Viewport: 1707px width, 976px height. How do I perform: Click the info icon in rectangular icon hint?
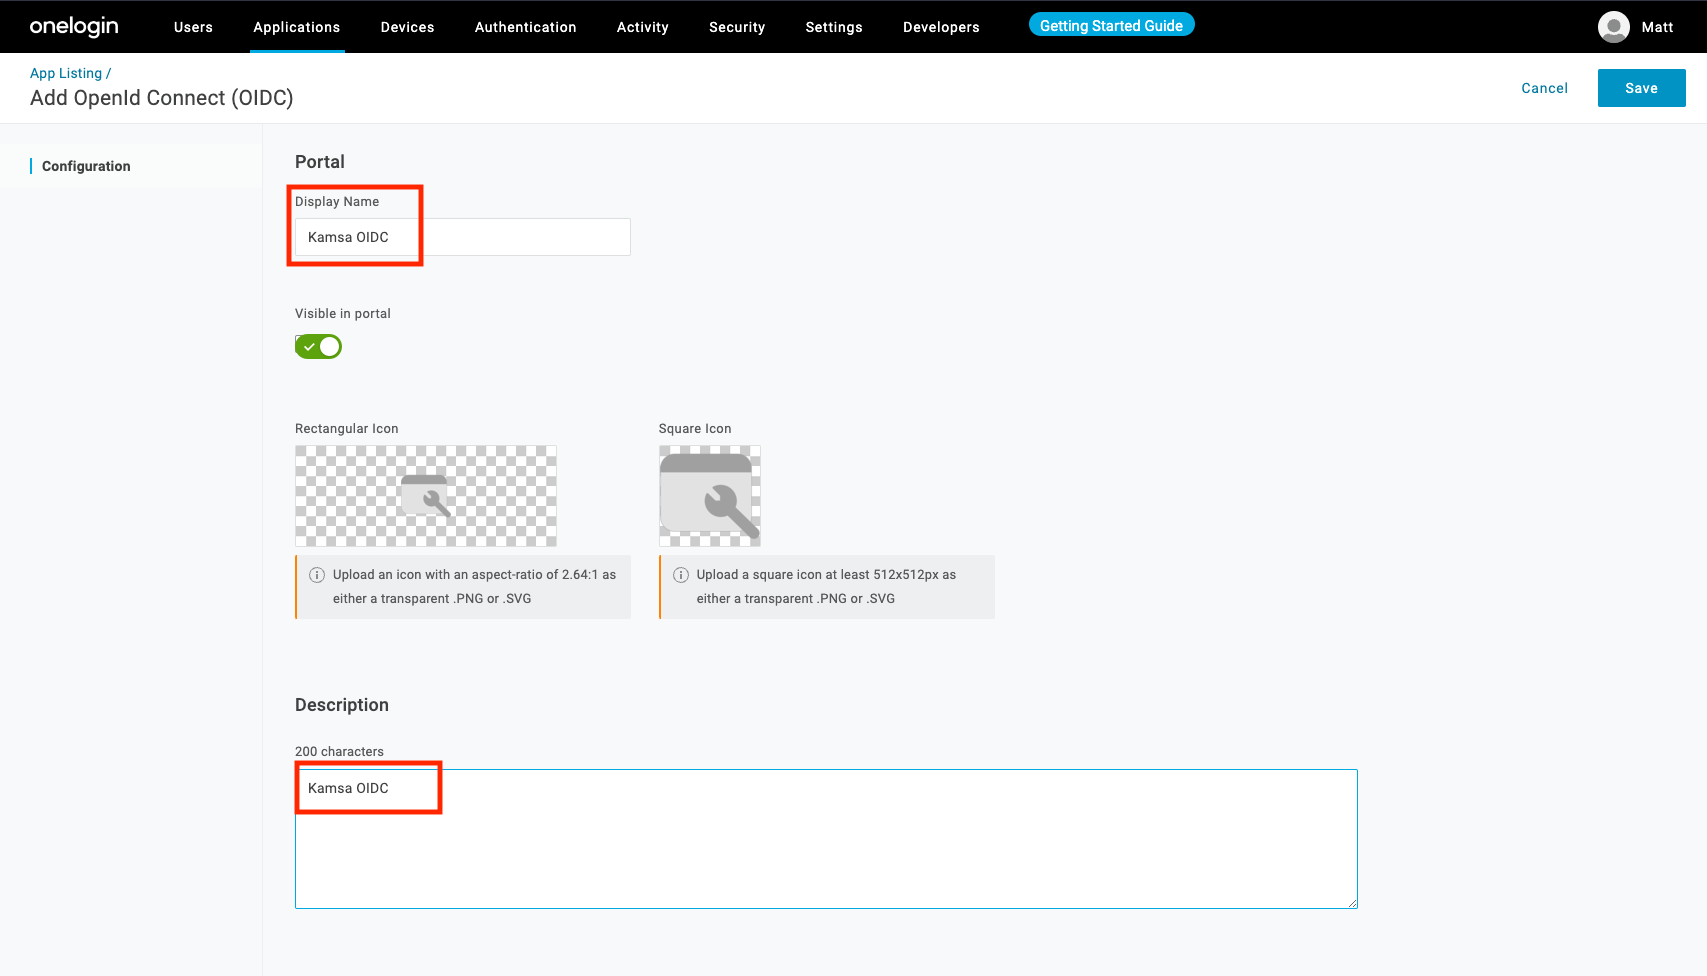(317, 575)
